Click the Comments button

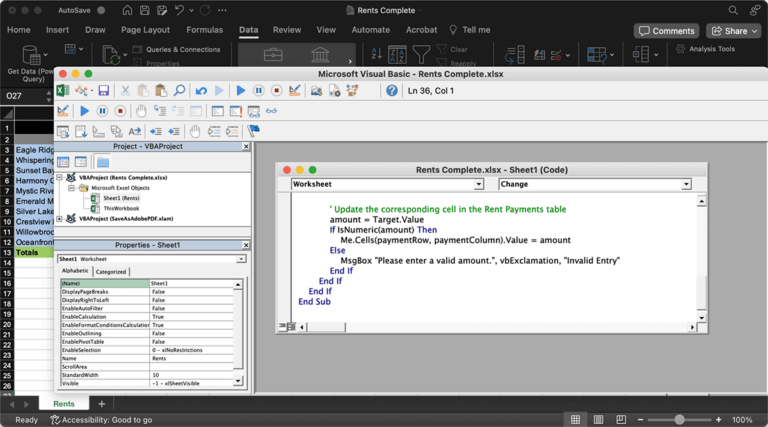coord(666,31)
